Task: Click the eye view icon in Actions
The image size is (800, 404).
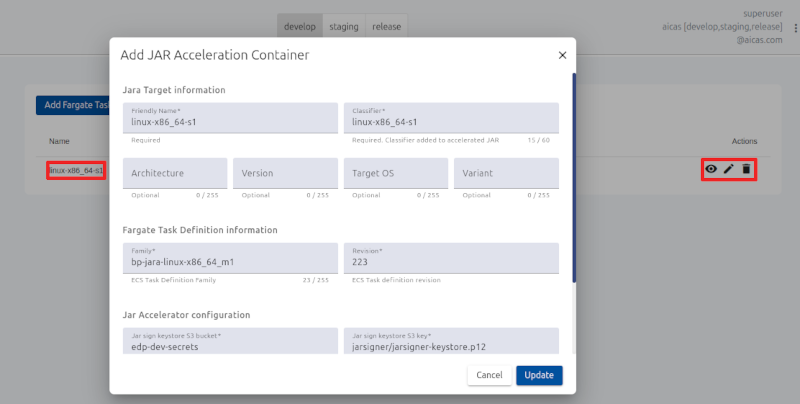Action: pyautogui.click(x=711, y=170)
